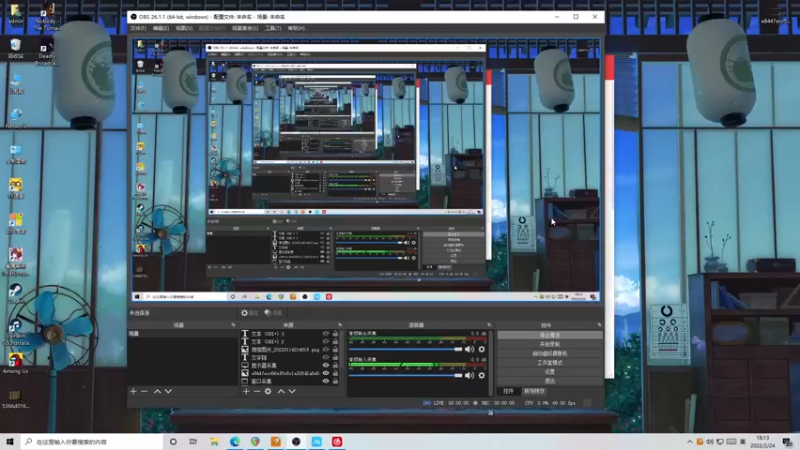Click the 开始录制 start recording button
The image size is (800, 450).
549,344
